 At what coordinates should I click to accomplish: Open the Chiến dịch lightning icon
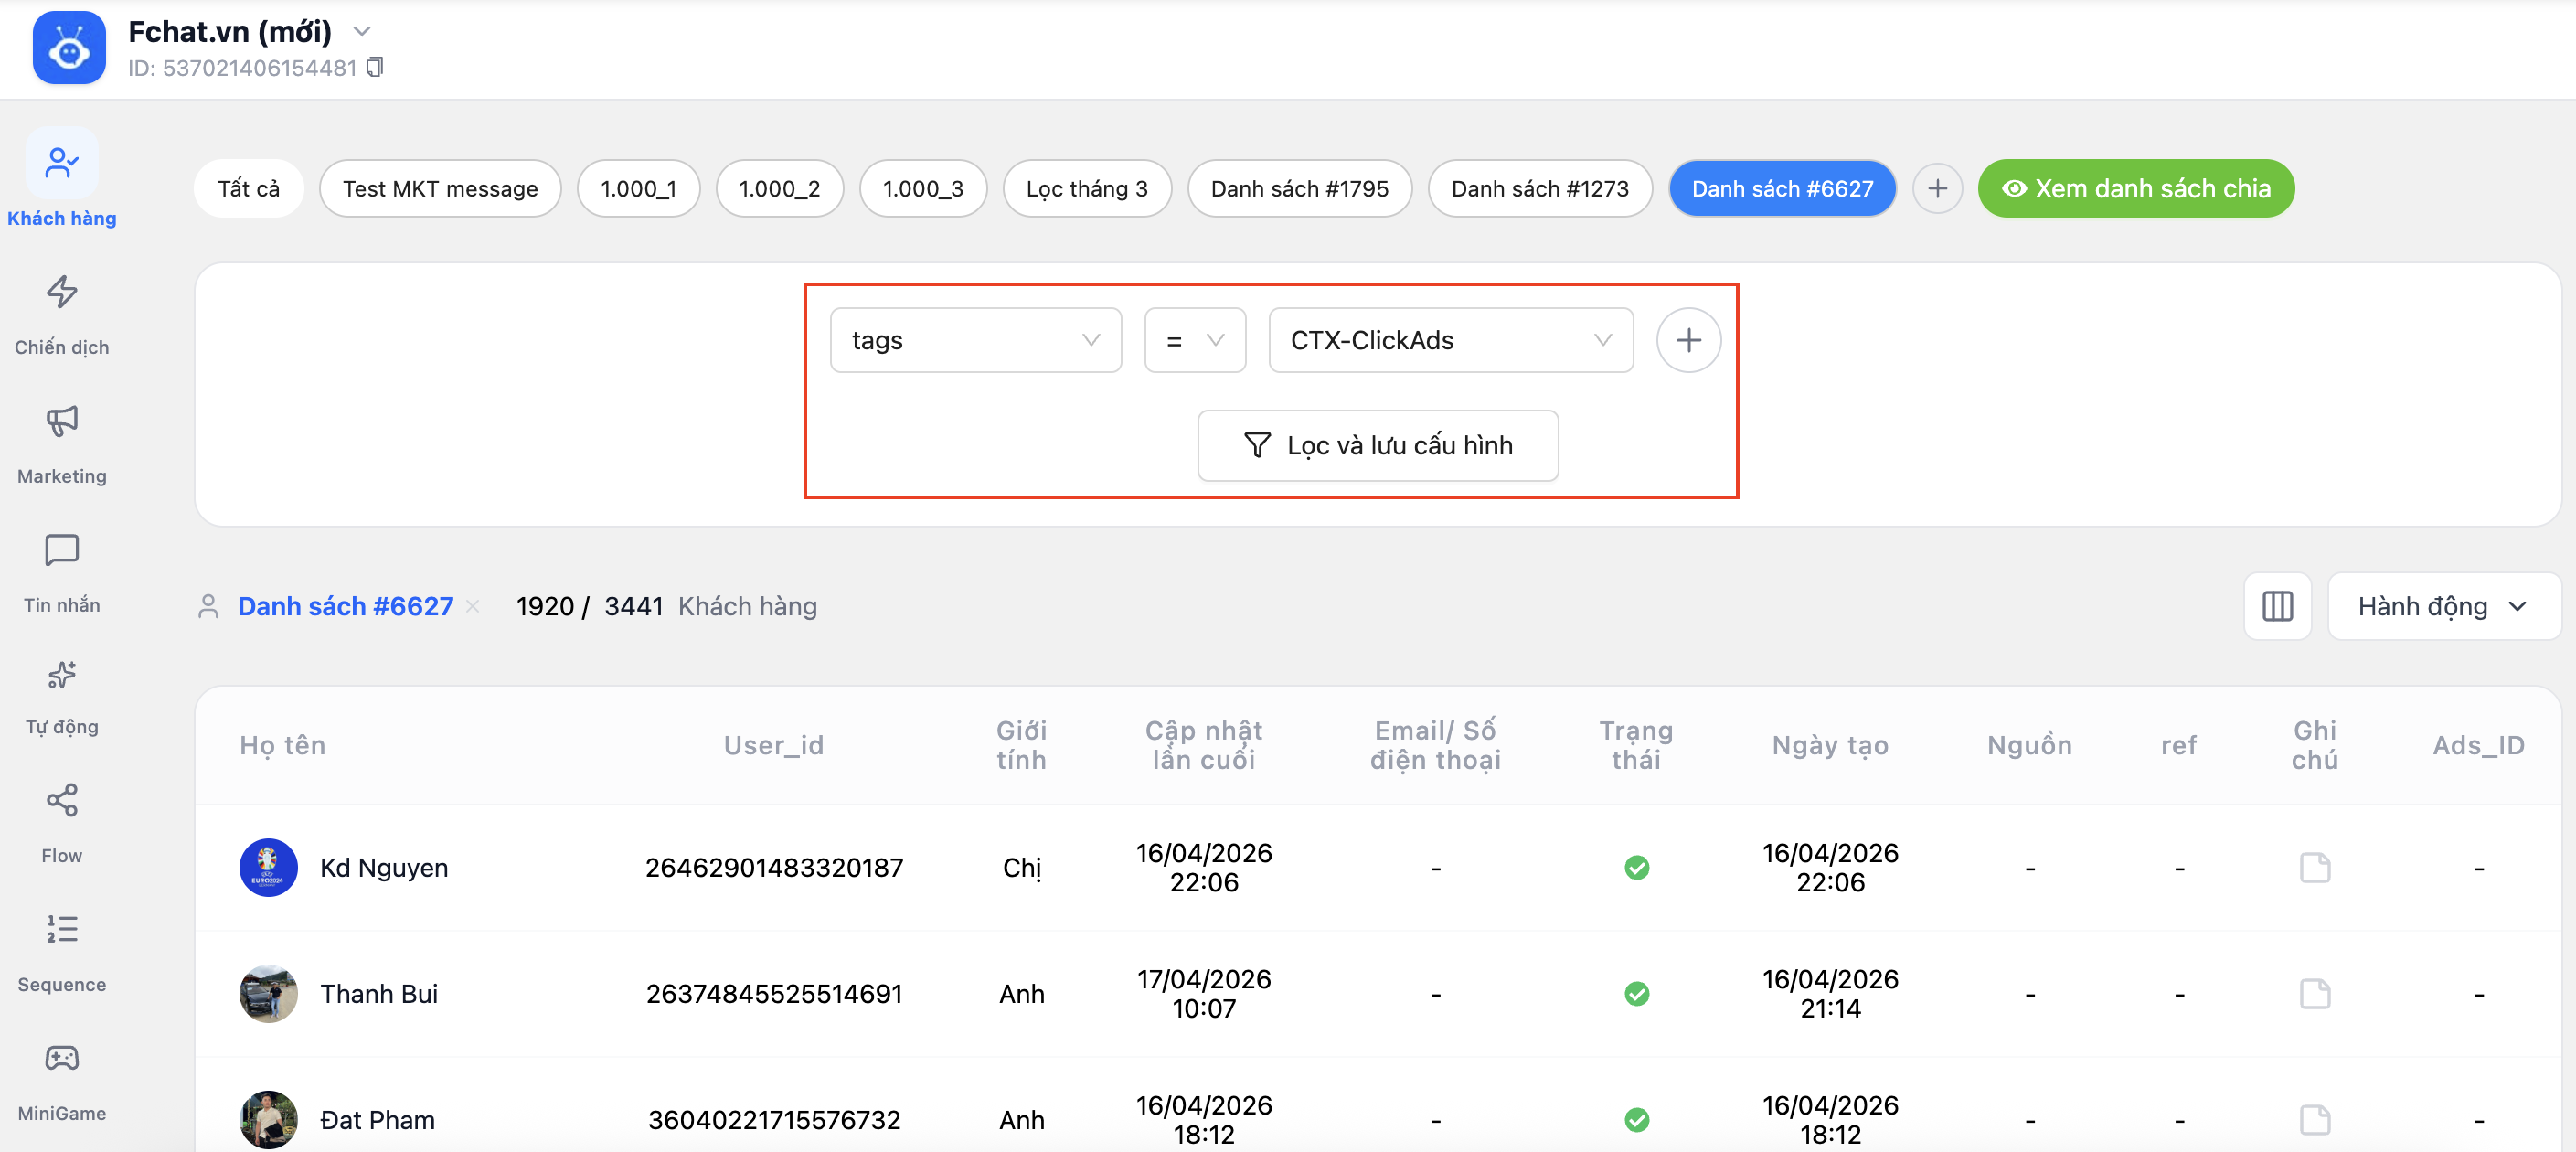tap(61, 292)
